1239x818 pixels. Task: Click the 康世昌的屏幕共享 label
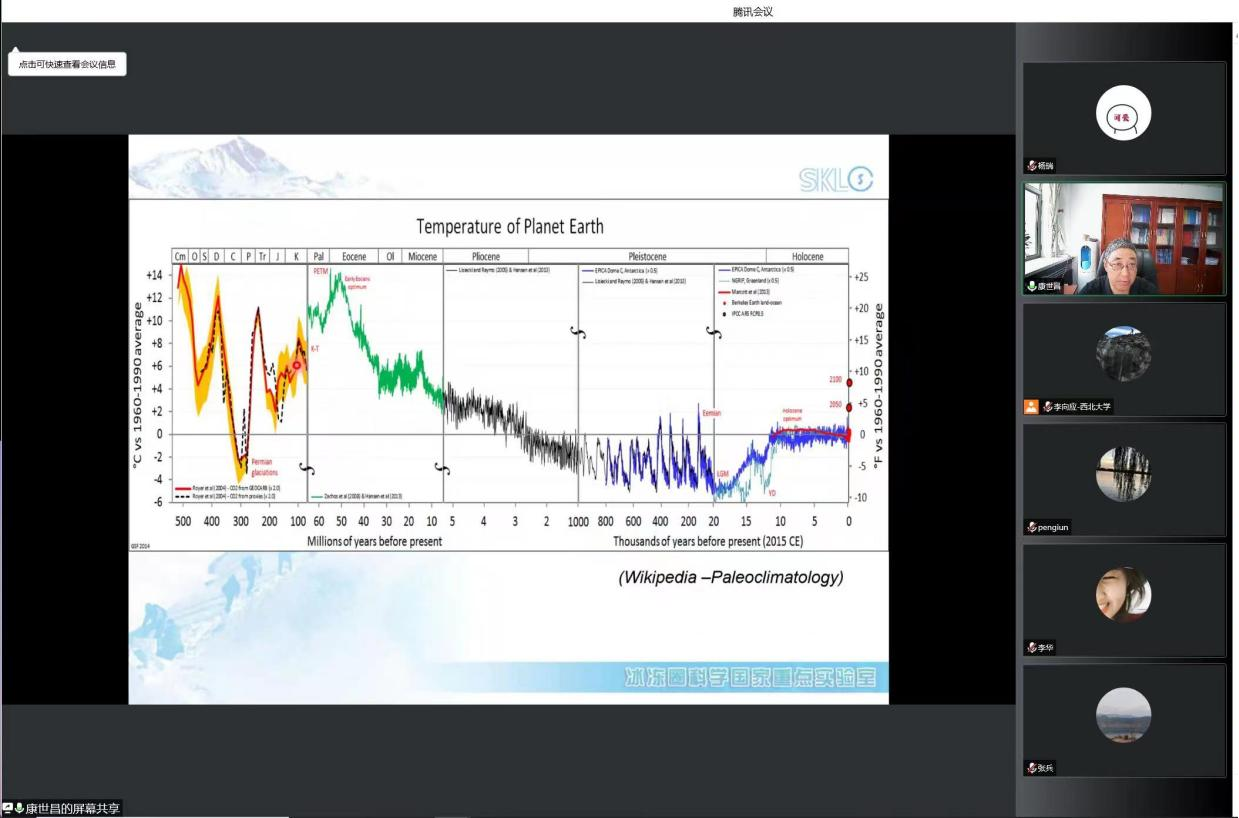(72, 808)
